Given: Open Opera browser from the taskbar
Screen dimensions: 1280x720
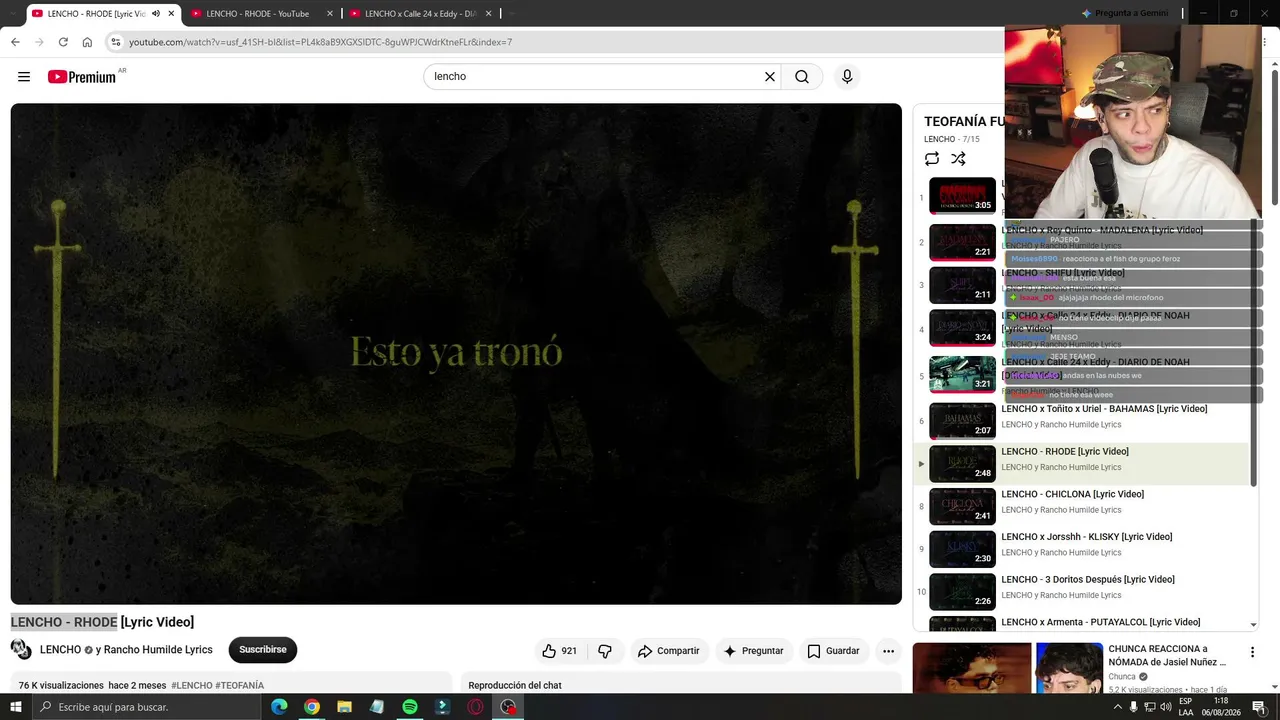Looking at the screenshot, I should pyautogui.click(x=476, y=707).
